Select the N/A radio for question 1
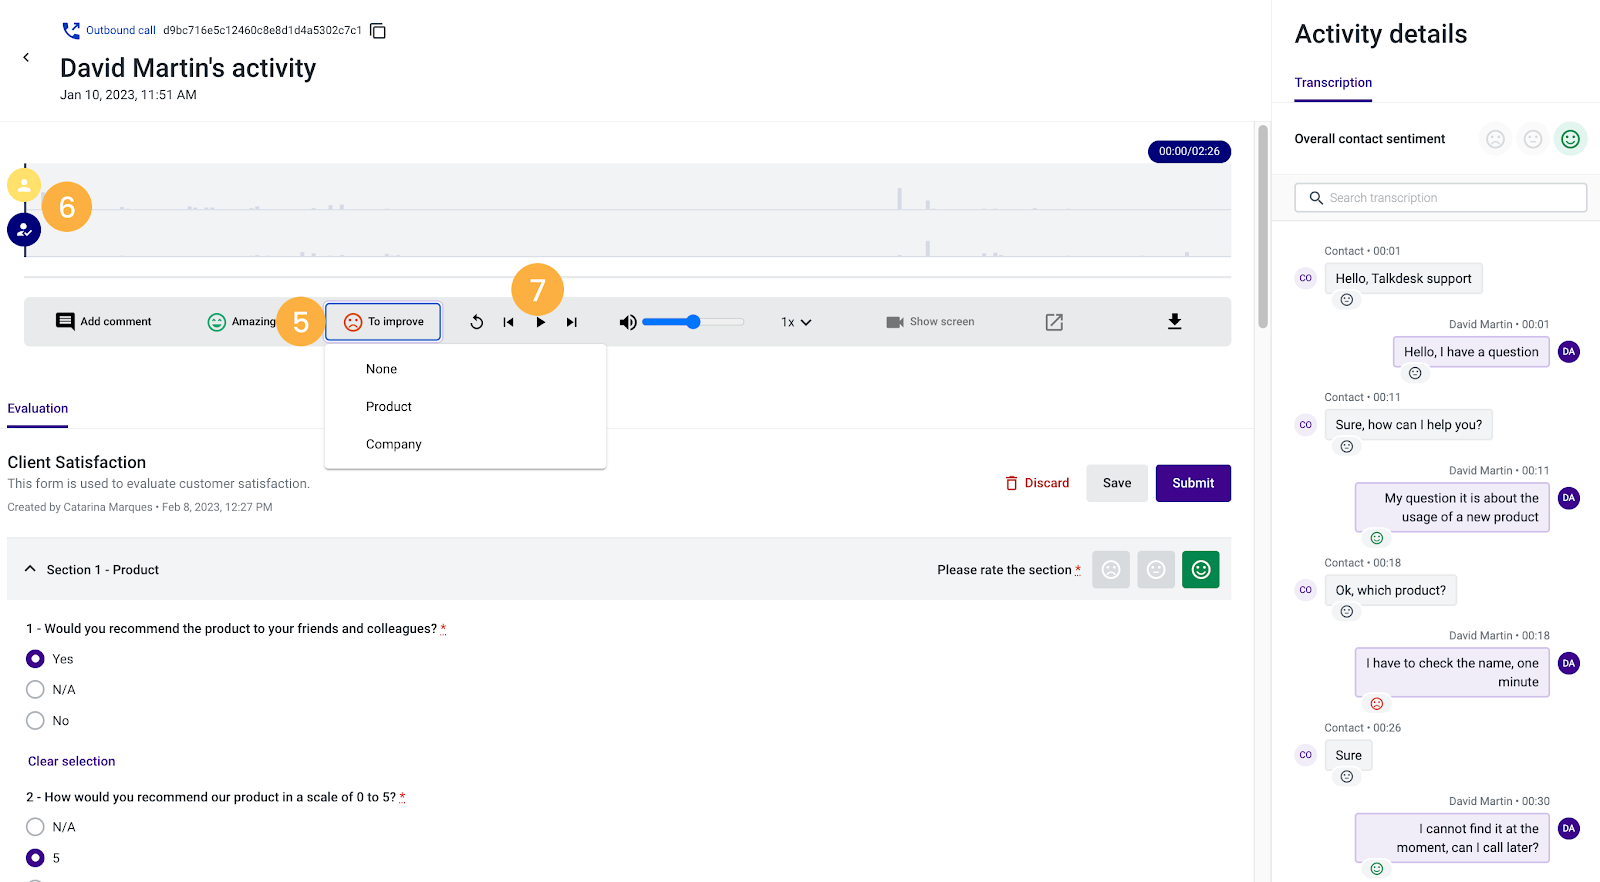1600x882 pixels. [35, 690]
